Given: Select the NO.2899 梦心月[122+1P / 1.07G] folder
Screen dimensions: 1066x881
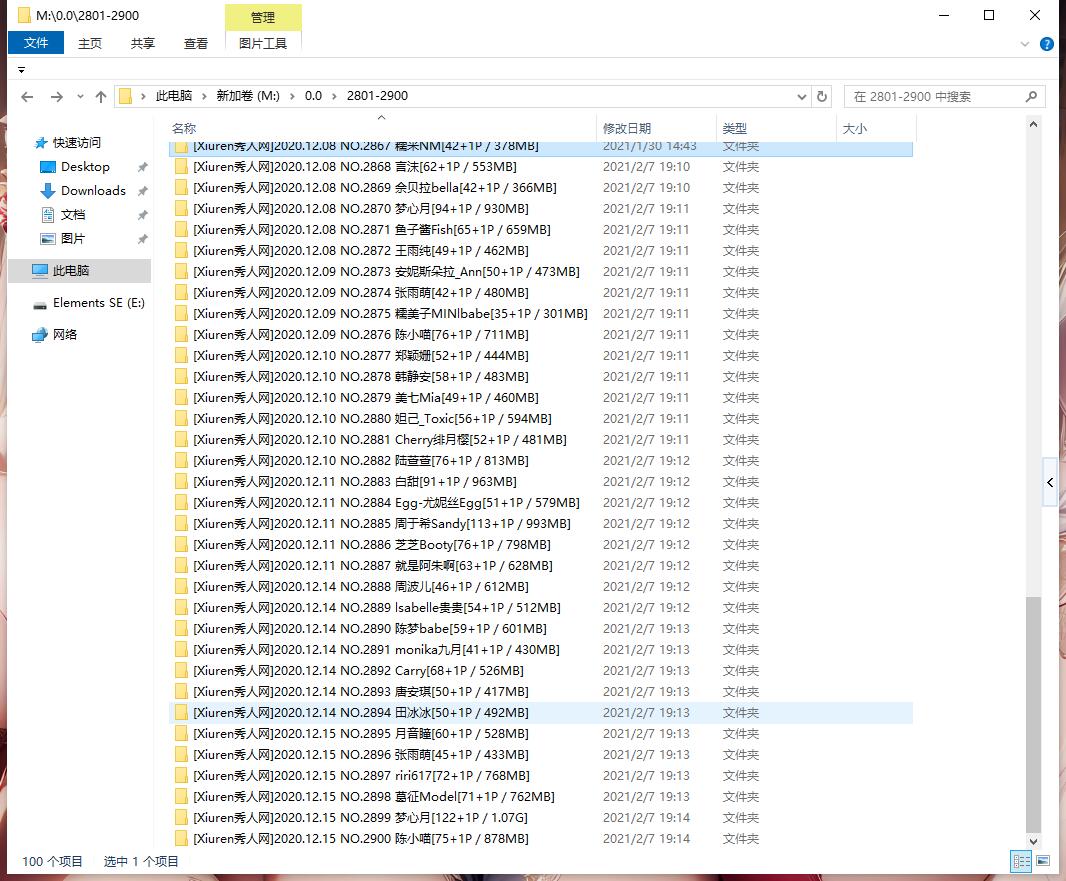Looking at the screenshot, I should [x=360, y=818].
